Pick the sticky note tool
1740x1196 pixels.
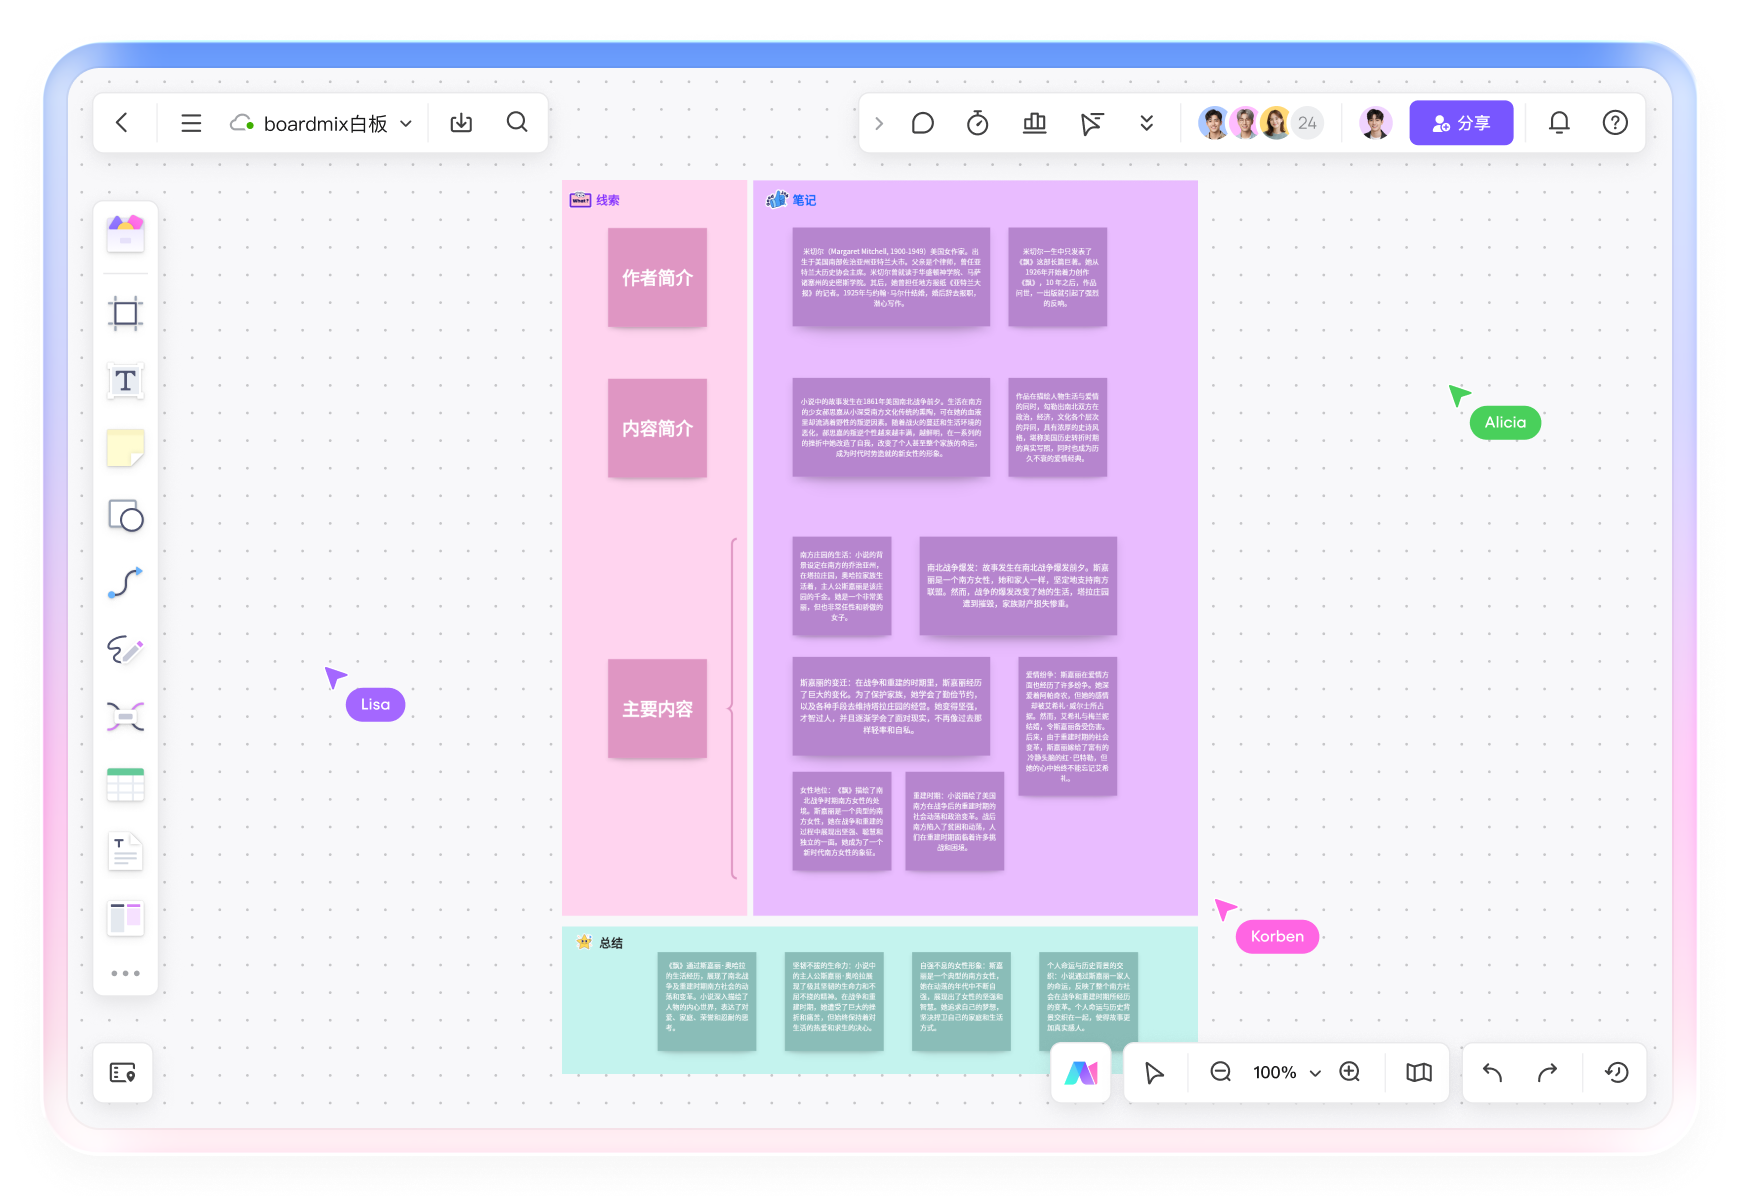pyautogui.click(x=125, y=448)
